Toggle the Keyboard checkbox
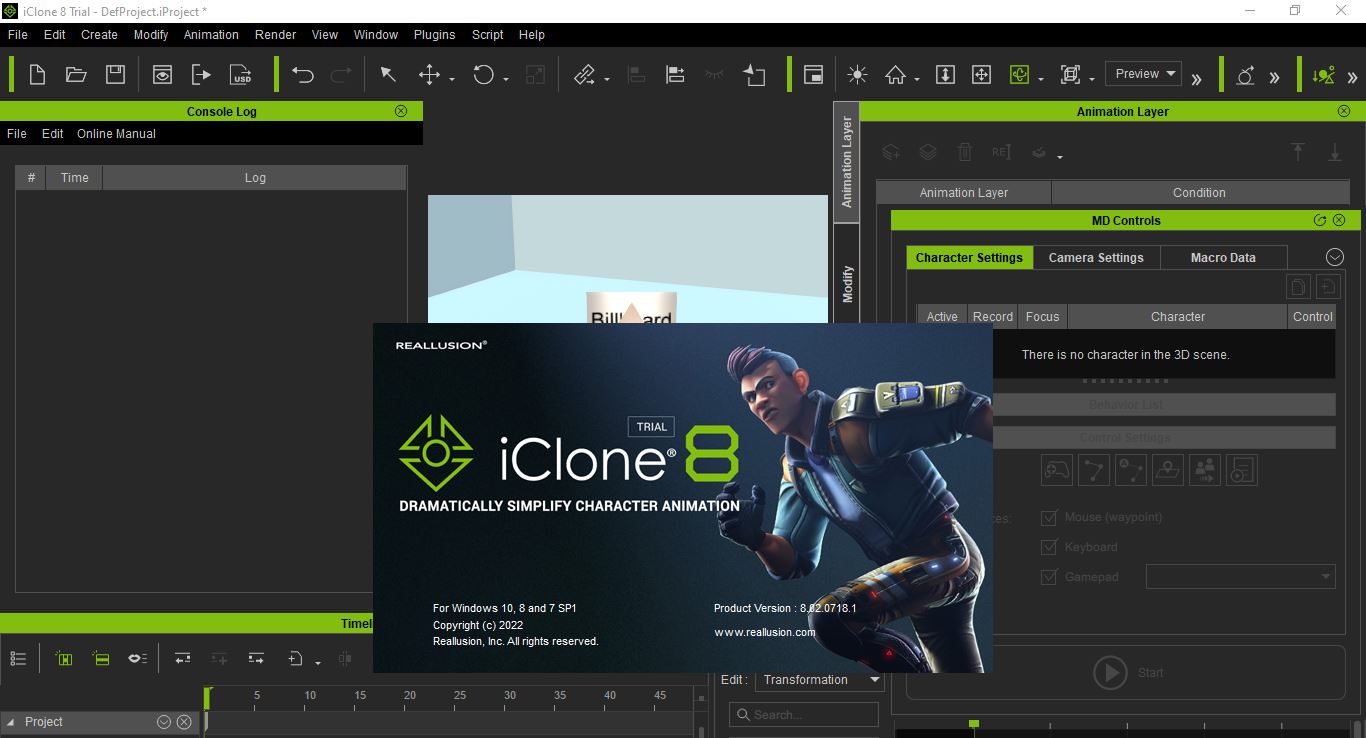The height and width of the screenshot is (738, 1366). coord(1049,547)
